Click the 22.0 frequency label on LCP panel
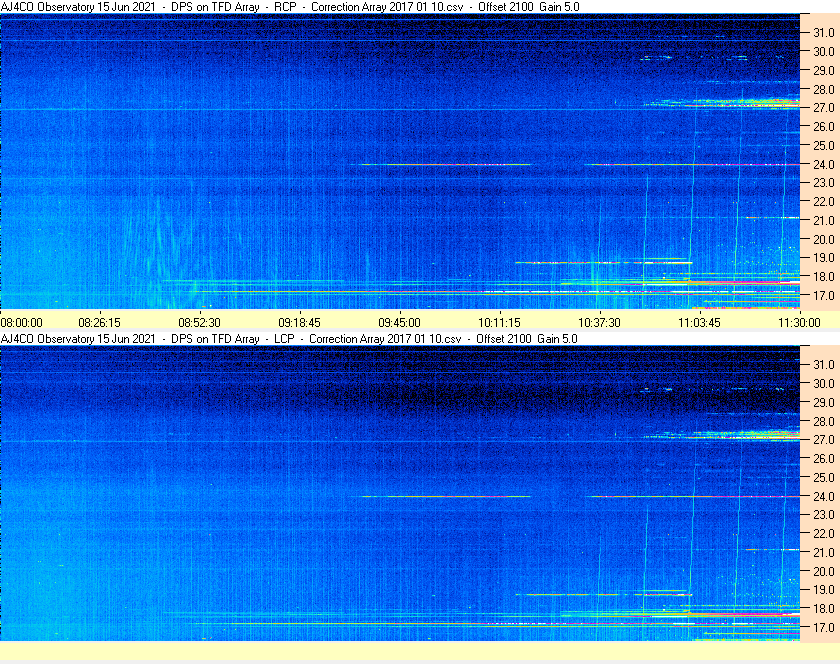 click(823, 533)
